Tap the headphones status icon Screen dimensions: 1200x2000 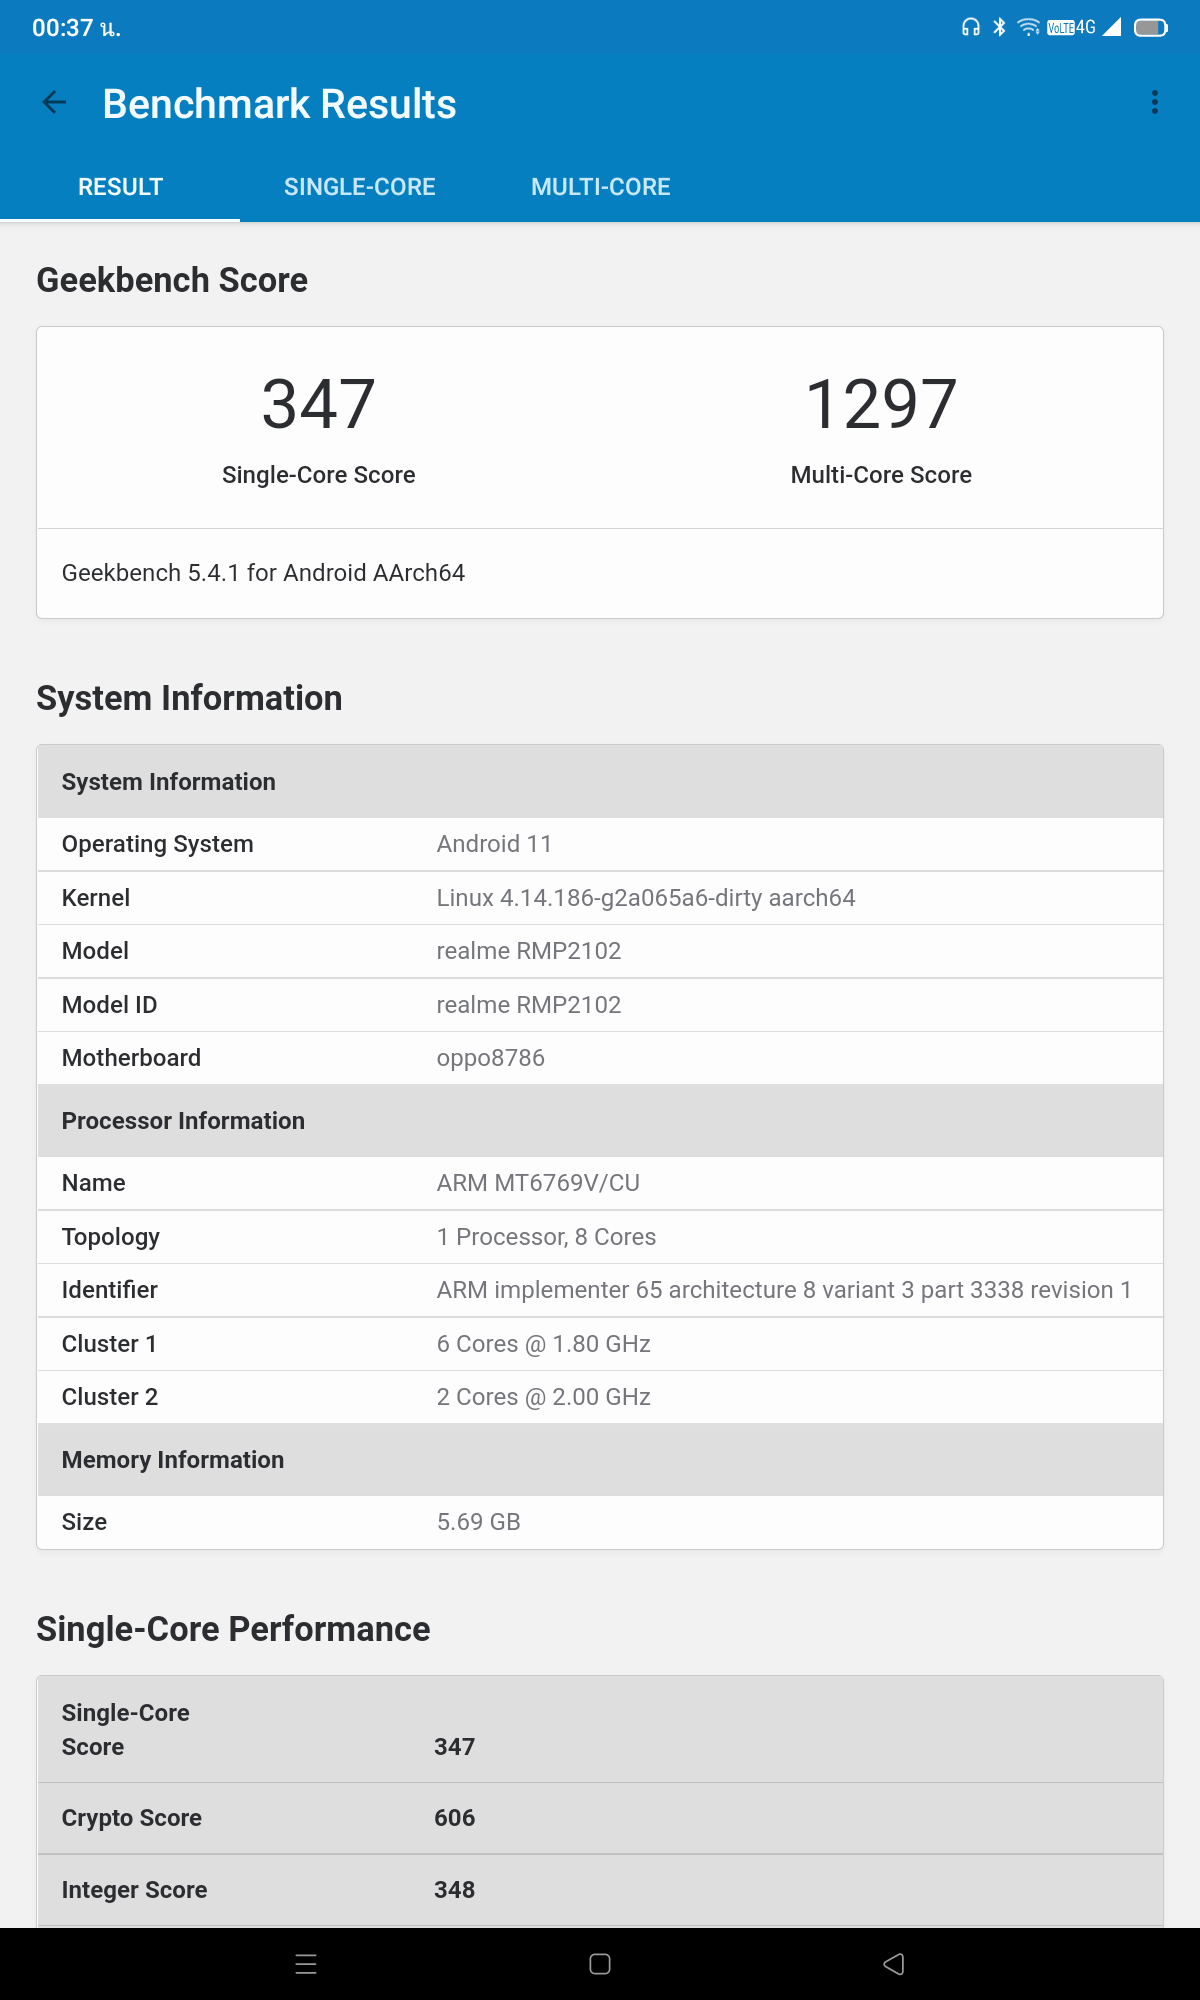pyautogui.click(x=970, y=28)
